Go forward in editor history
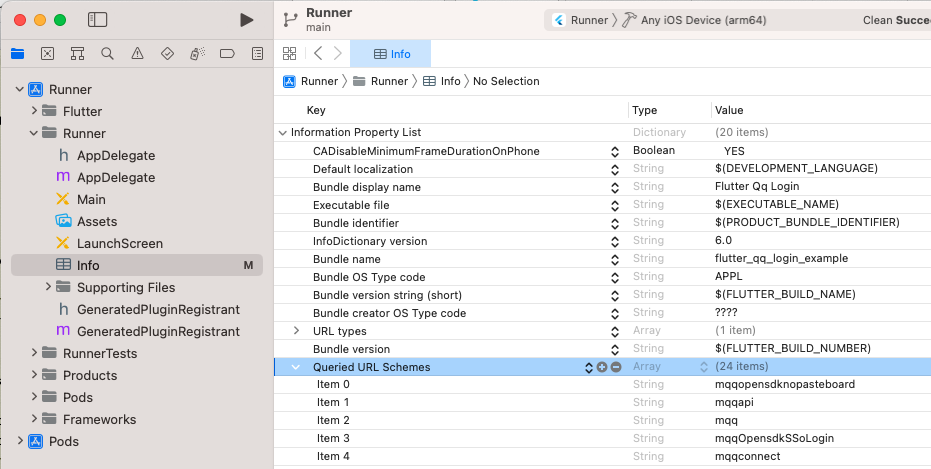This screenshot has height=469, width=931. coord(338,54)
